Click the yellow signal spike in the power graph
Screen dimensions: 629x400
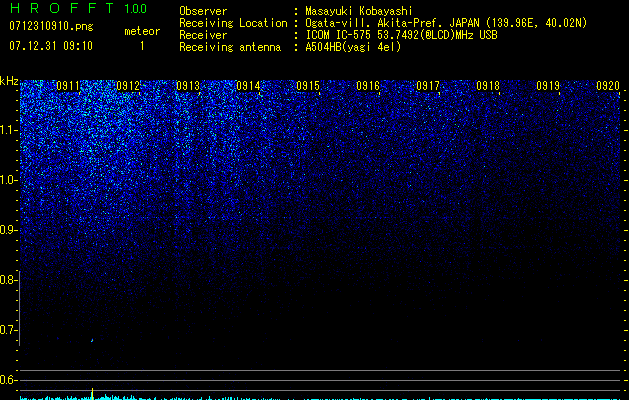pos(93,393)
